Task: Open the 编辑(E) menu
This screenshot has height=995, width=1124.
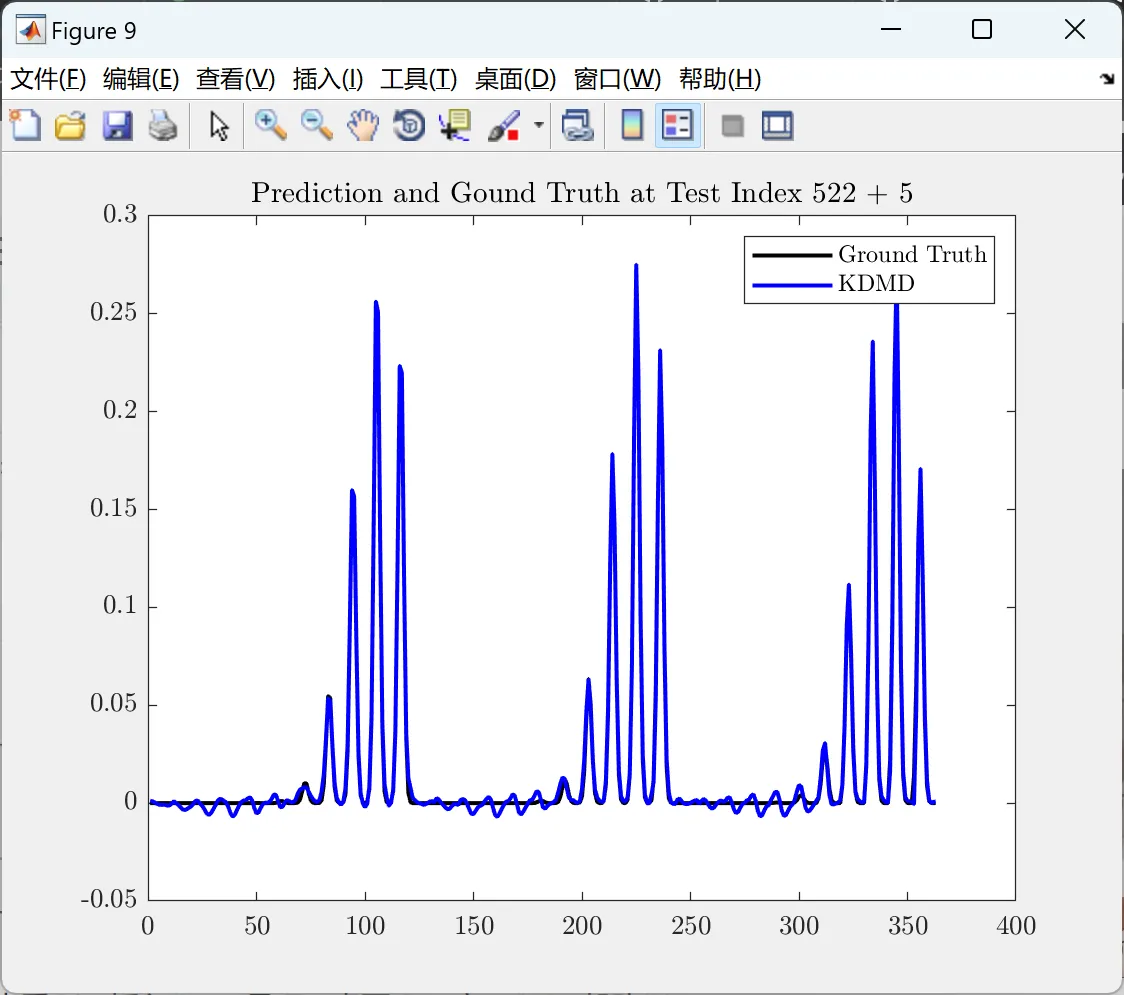Action: (x=141, y=79)
